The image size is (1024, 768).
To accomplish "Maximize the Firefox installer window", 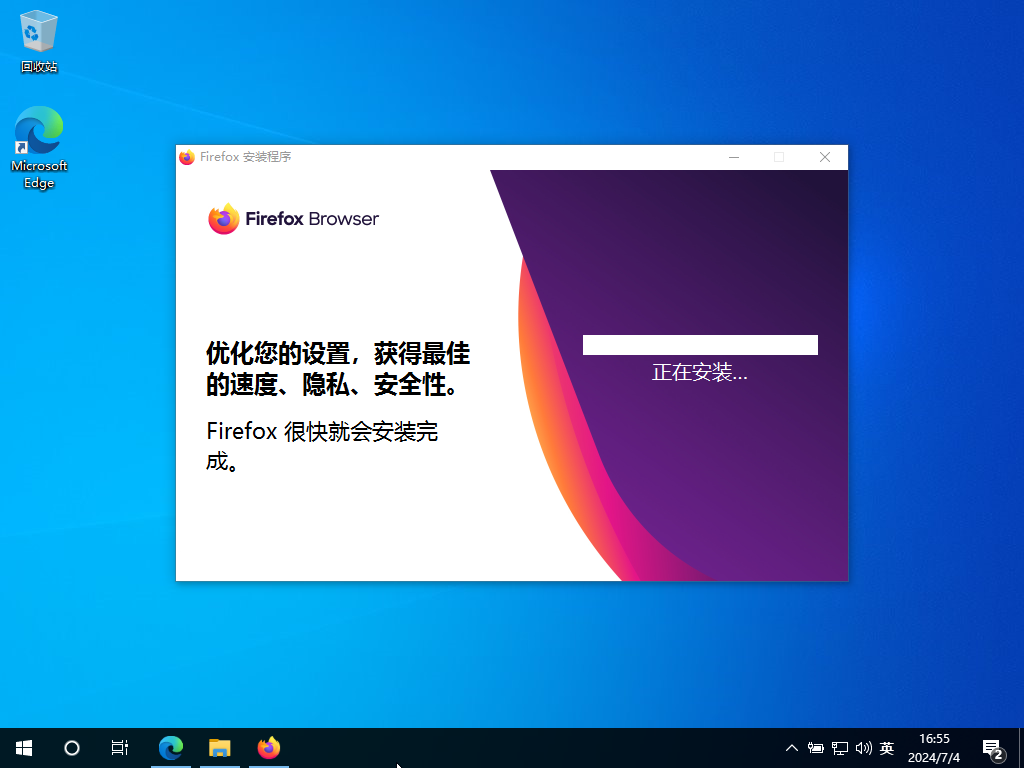I will tap(779, 157).
